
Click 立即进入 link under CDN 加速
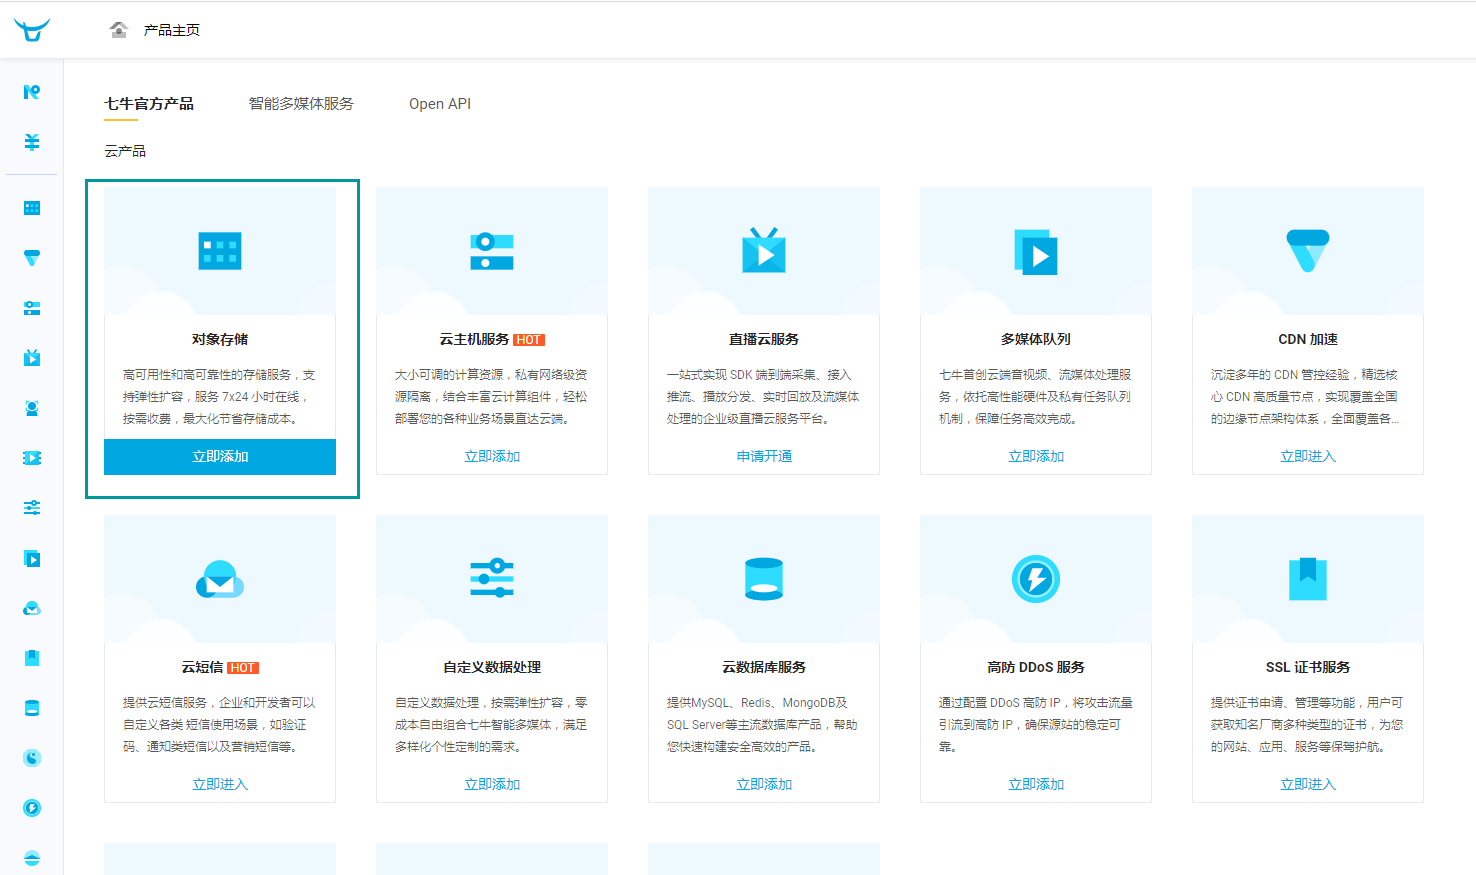coord(1307,457)
